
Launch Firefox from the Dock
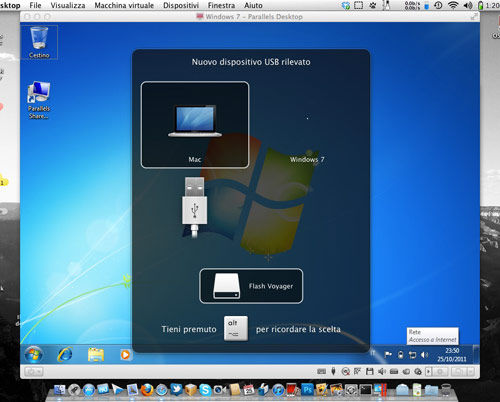pos(147,390)
